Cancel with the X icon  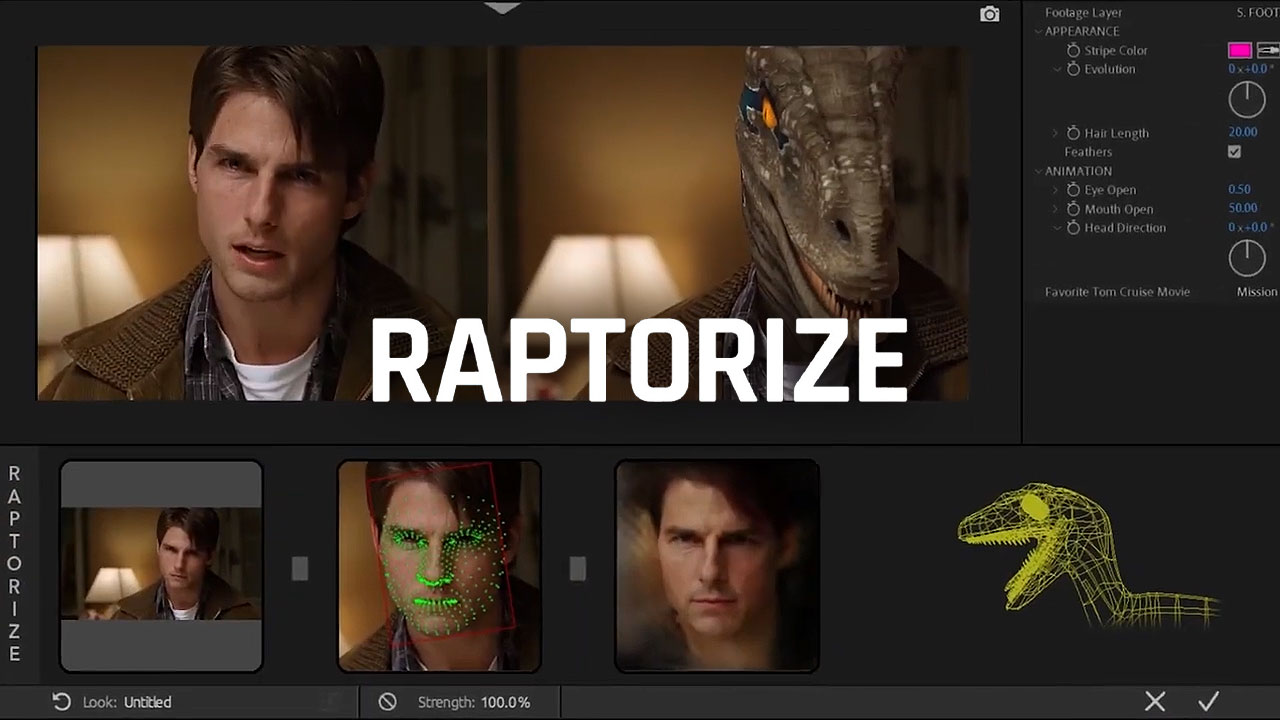coord(1155,701)
